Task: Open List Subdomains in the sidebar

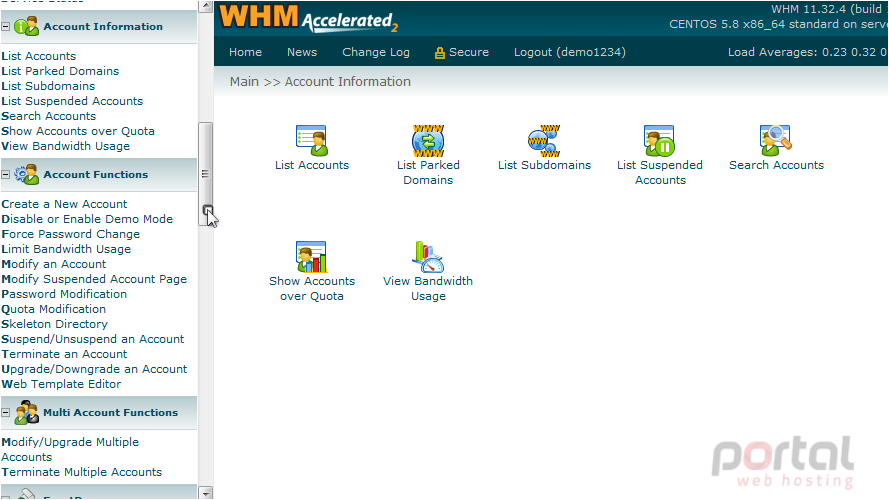Action: tap(48, 86)
